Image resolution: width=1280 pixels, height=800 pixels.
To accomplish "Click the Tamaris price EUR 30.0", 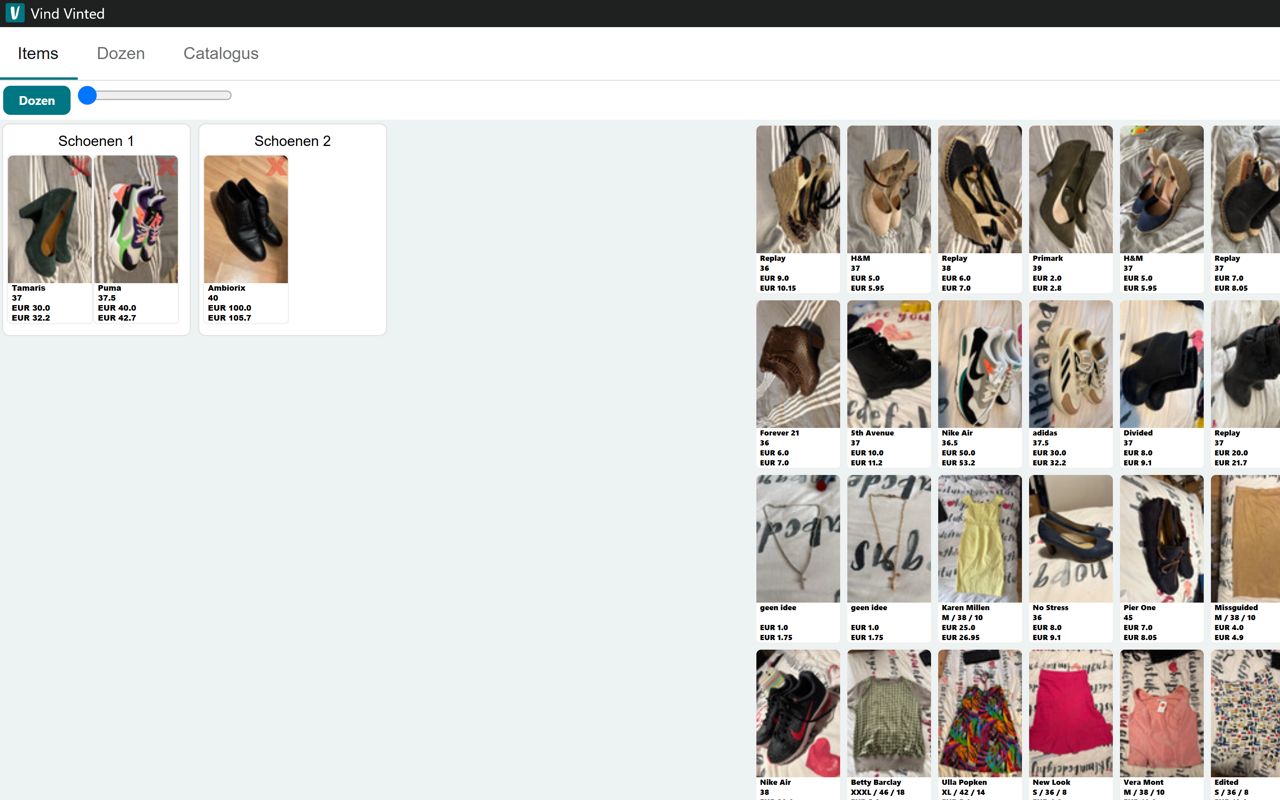I will click(31, 308).
